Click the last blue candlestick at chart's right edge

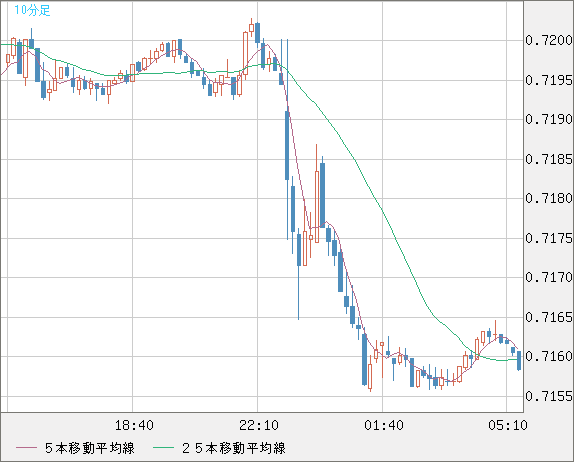[x=519, y=361]
